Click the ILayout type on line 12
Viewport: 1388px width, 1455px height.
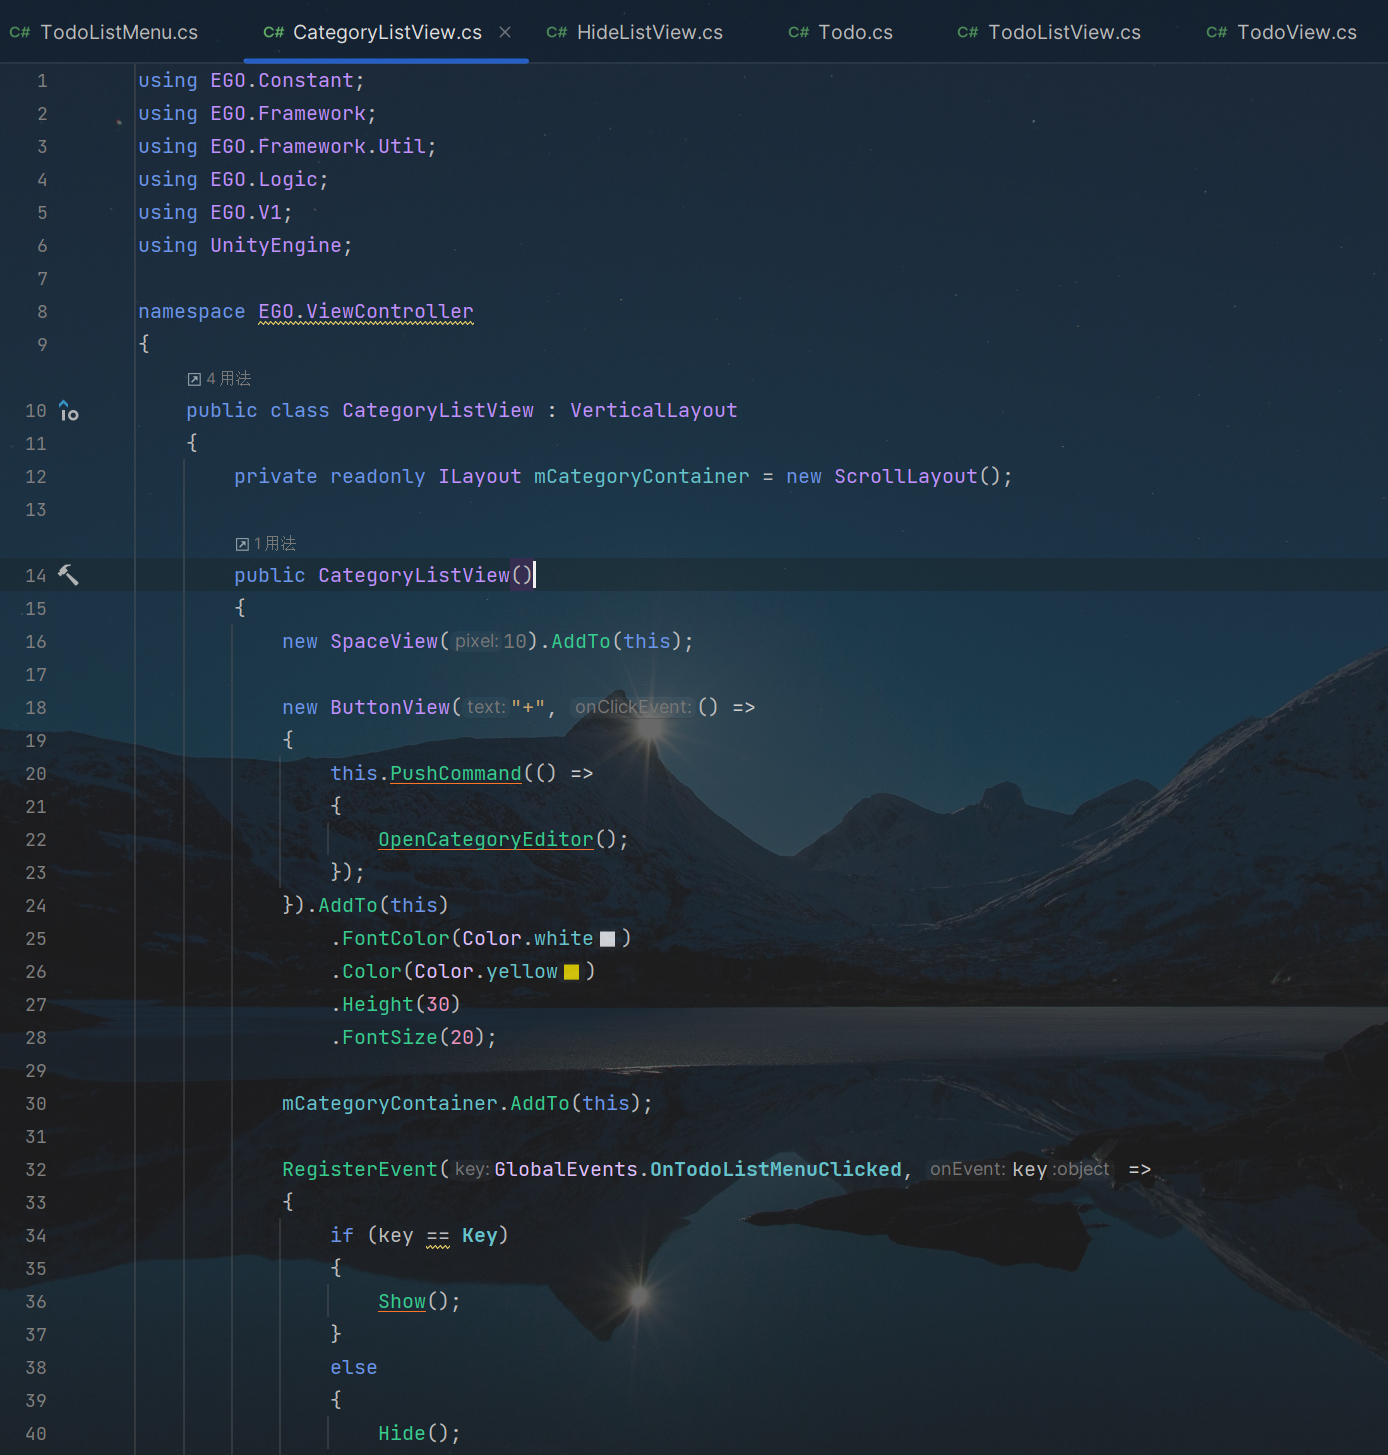click(x=480, y=476)
